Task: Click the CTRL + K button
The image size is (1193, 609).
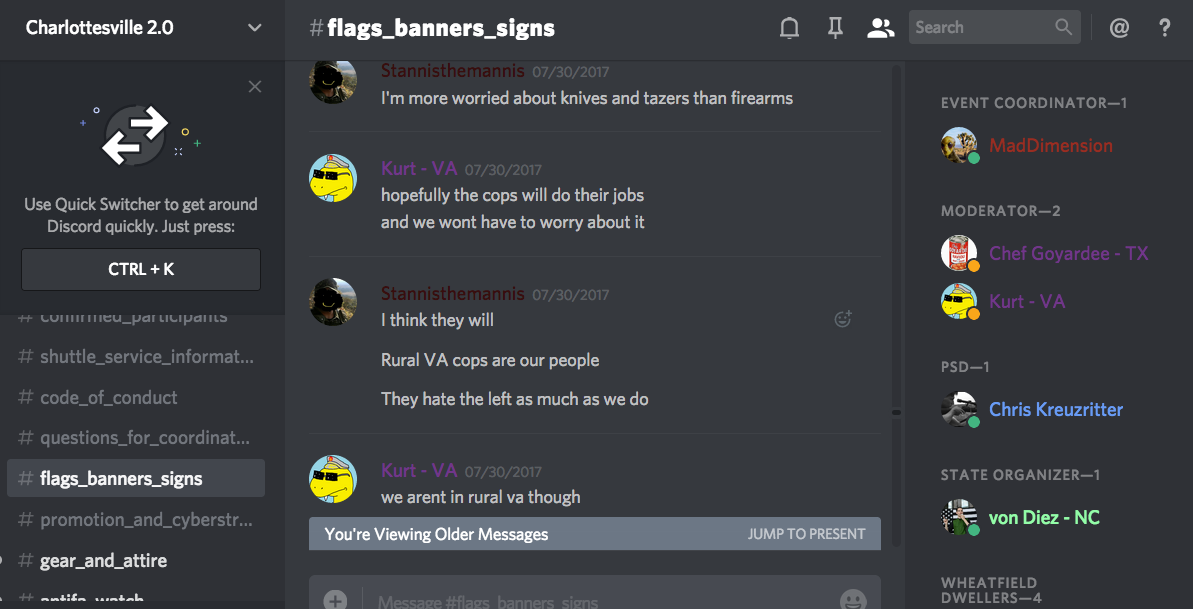Action: click(141, 269)
